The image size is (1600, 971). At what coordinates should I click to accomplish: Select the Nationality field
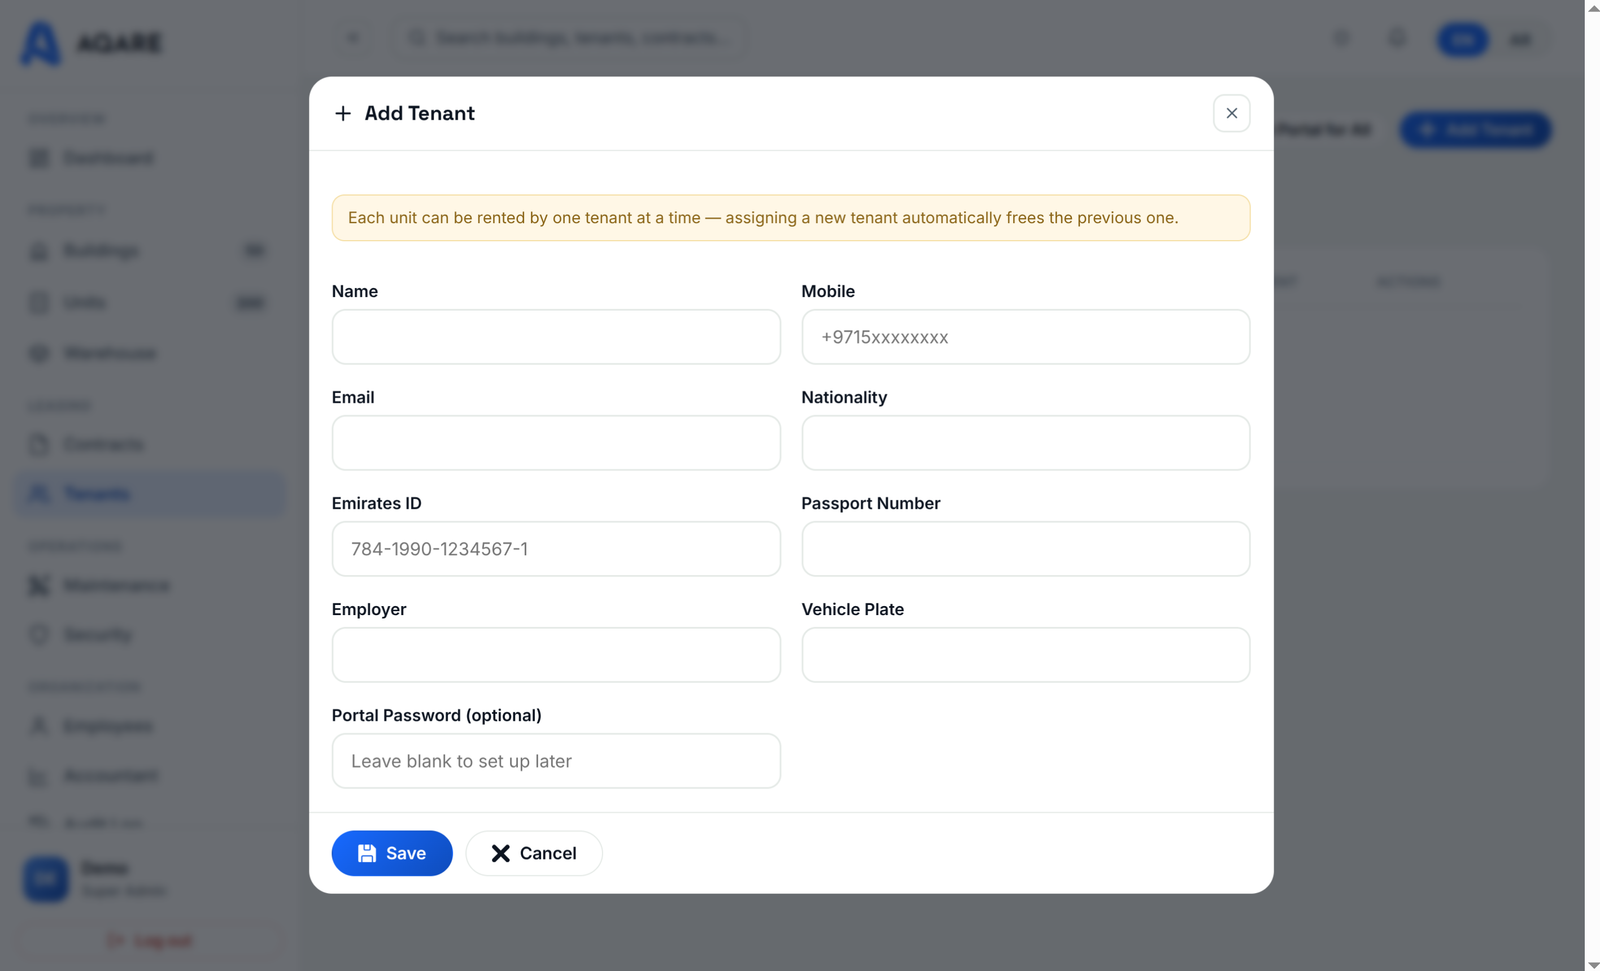point(1025,443)
